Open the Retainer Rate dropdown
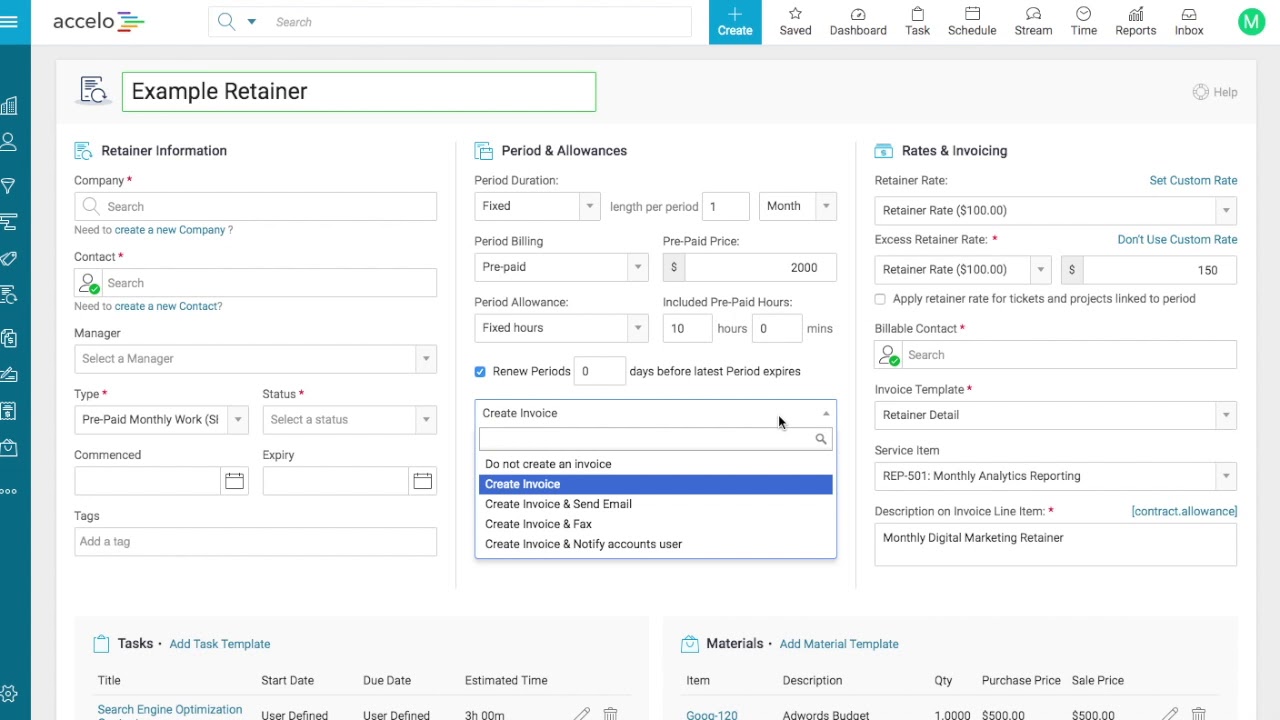The image size is (1280, 720). click(1055, 210)
